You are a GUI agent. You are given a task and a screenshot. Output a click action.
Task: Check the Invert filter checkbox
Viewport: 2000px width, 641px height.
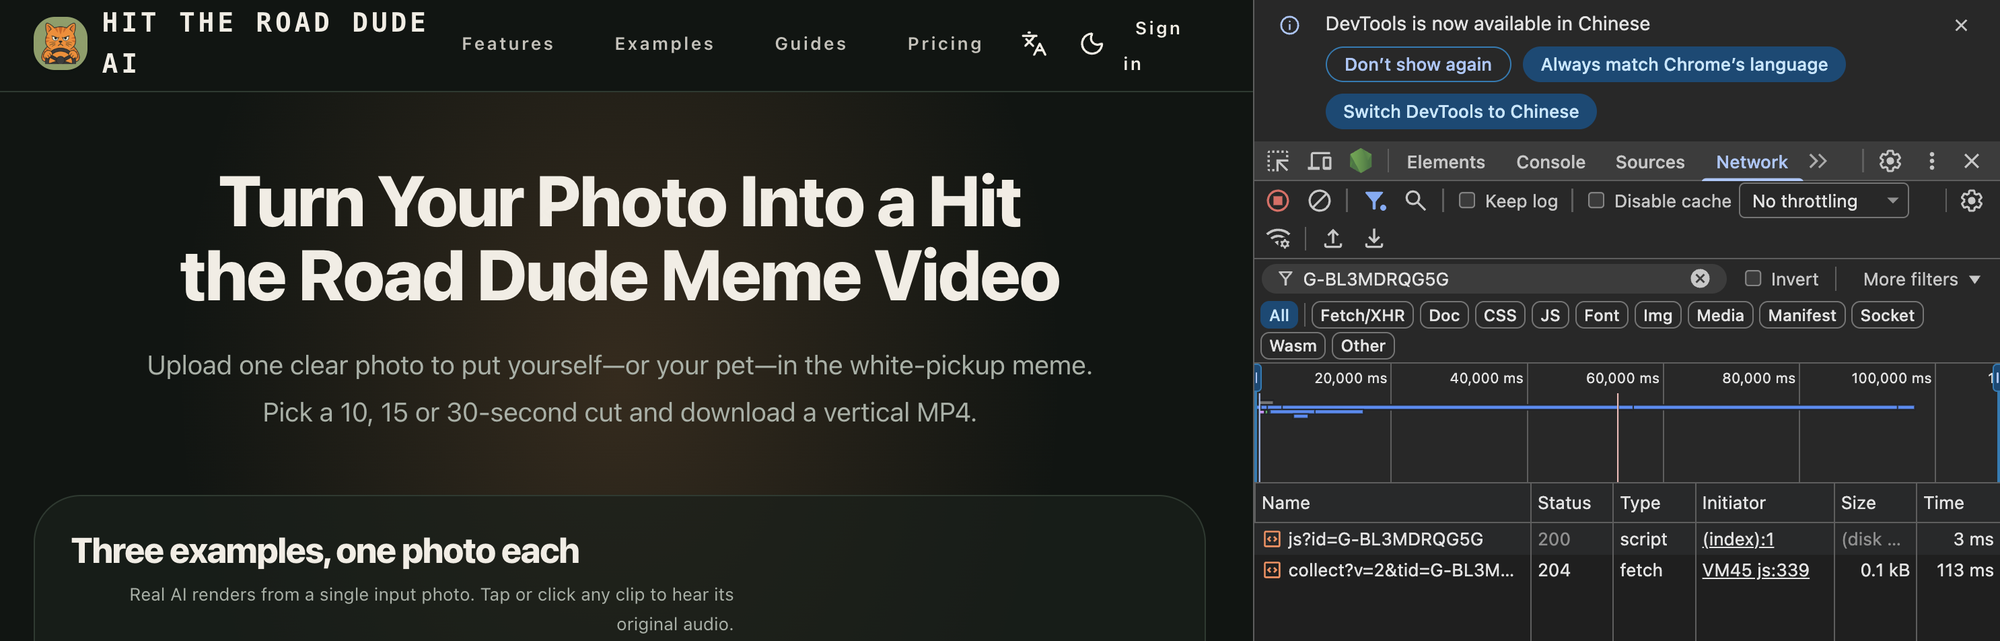(1753, 278)
